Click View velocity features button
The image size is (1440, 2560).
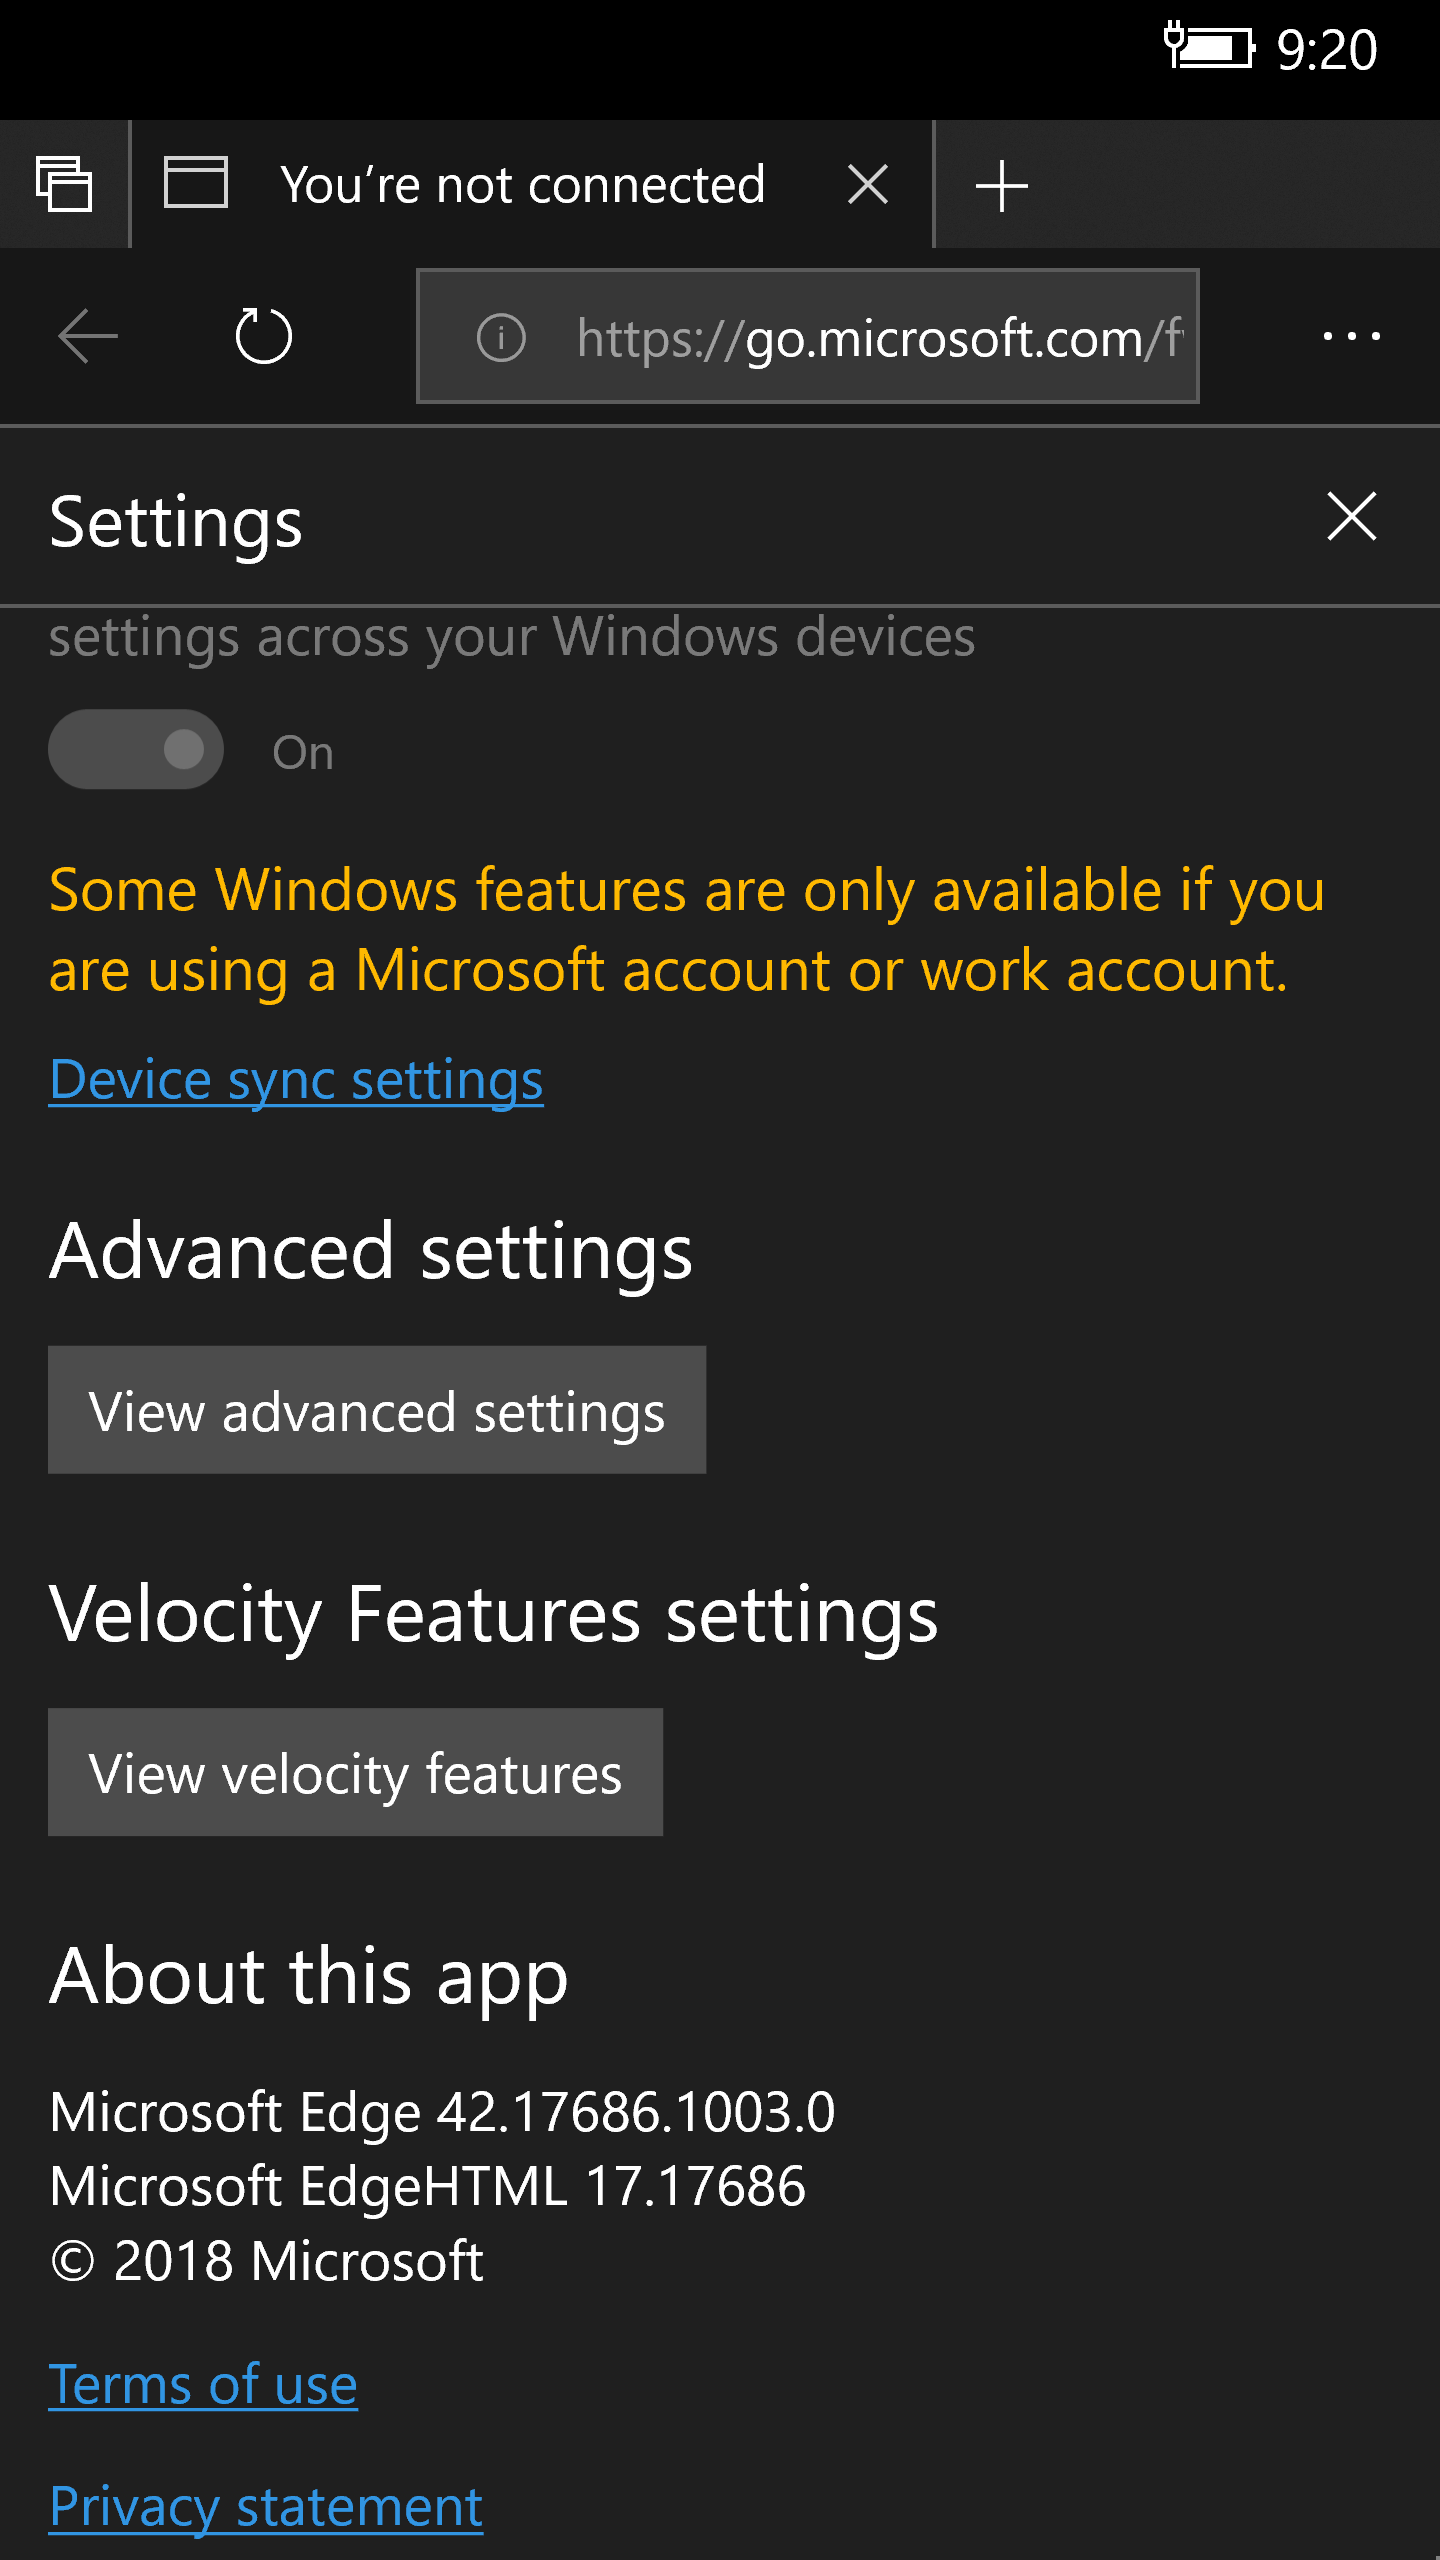click(355, 1772)
